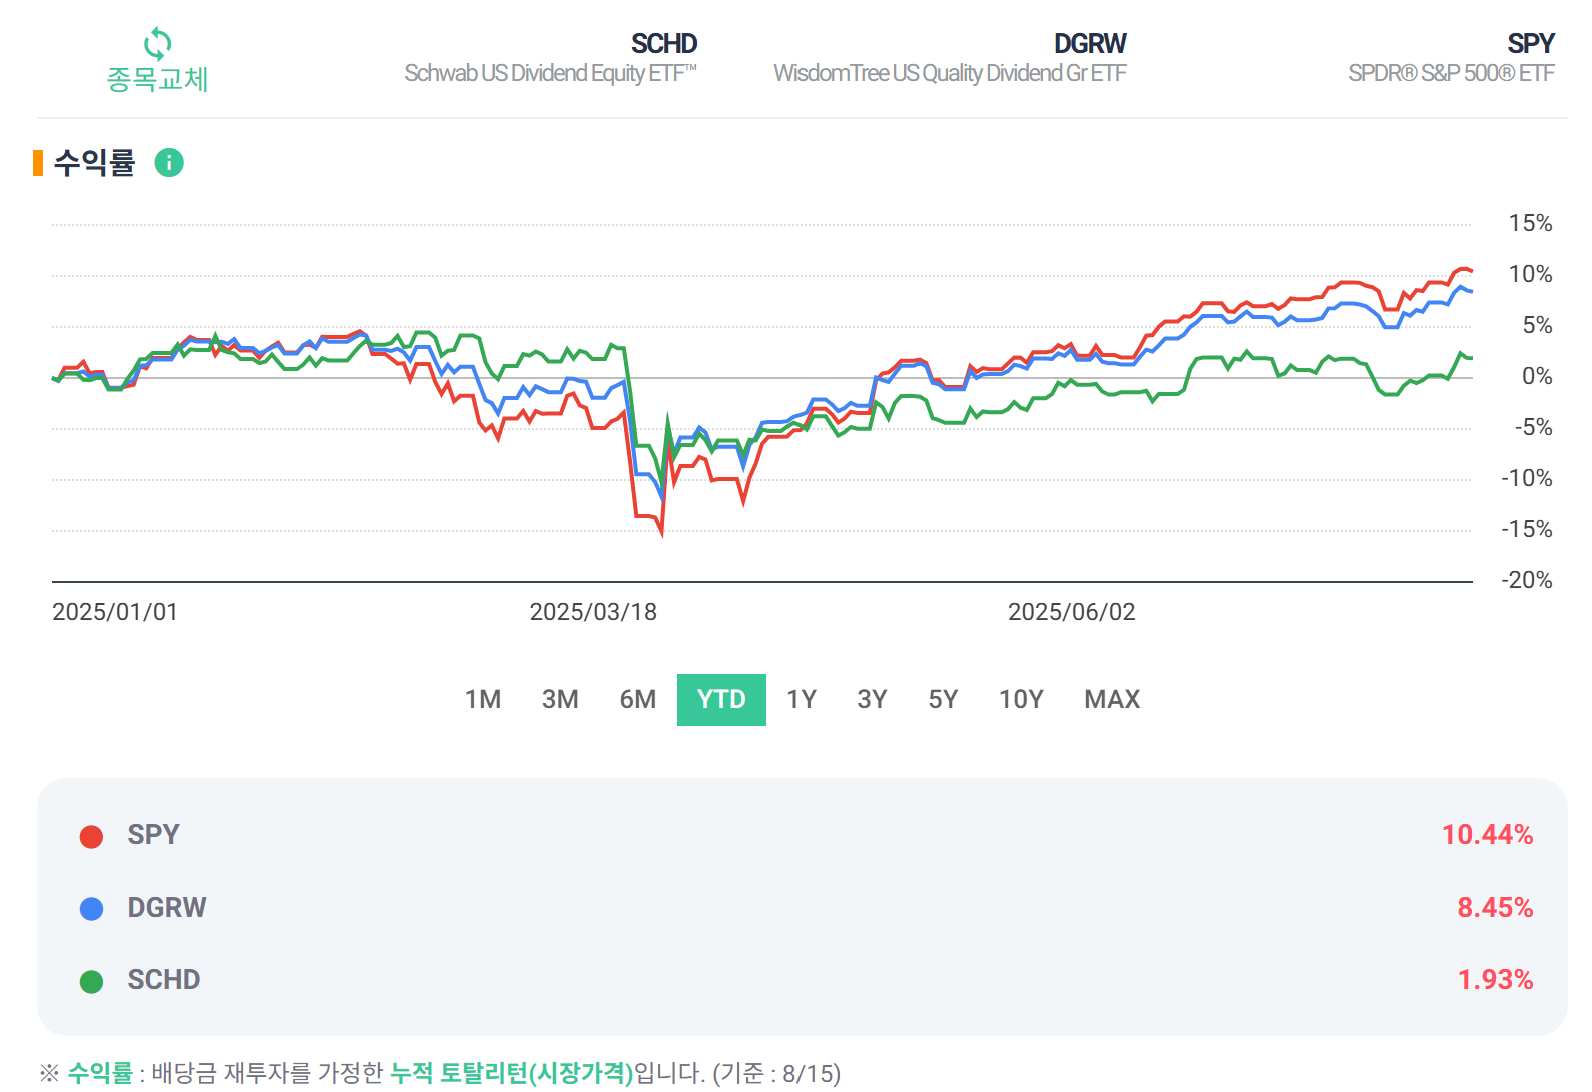This screenshot has height=1092, width=1592.
Task: Select the DGRW ticker header
Action: coord(1090,44)
